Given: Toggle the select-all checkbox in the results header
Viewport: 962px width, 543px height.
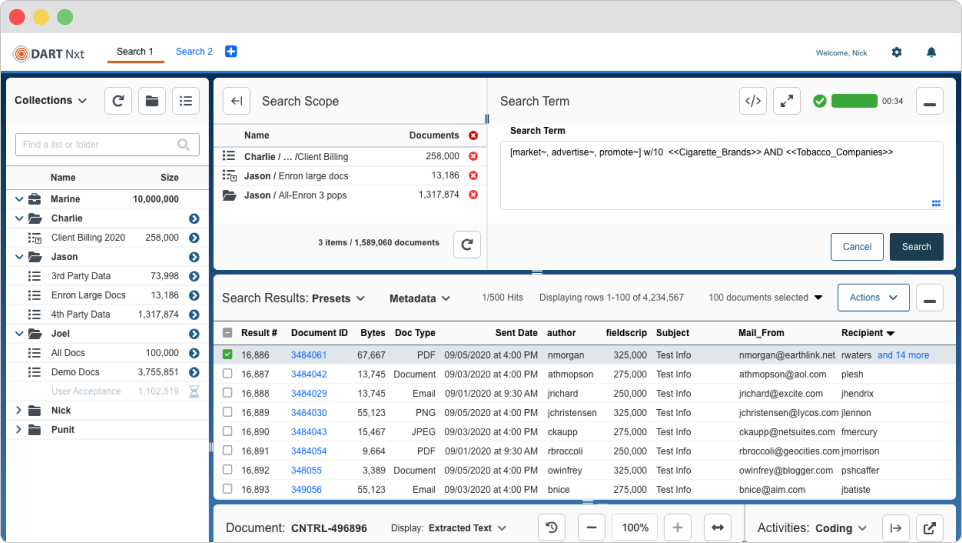Looking at the screenshot, I should (x=228, y=333).
